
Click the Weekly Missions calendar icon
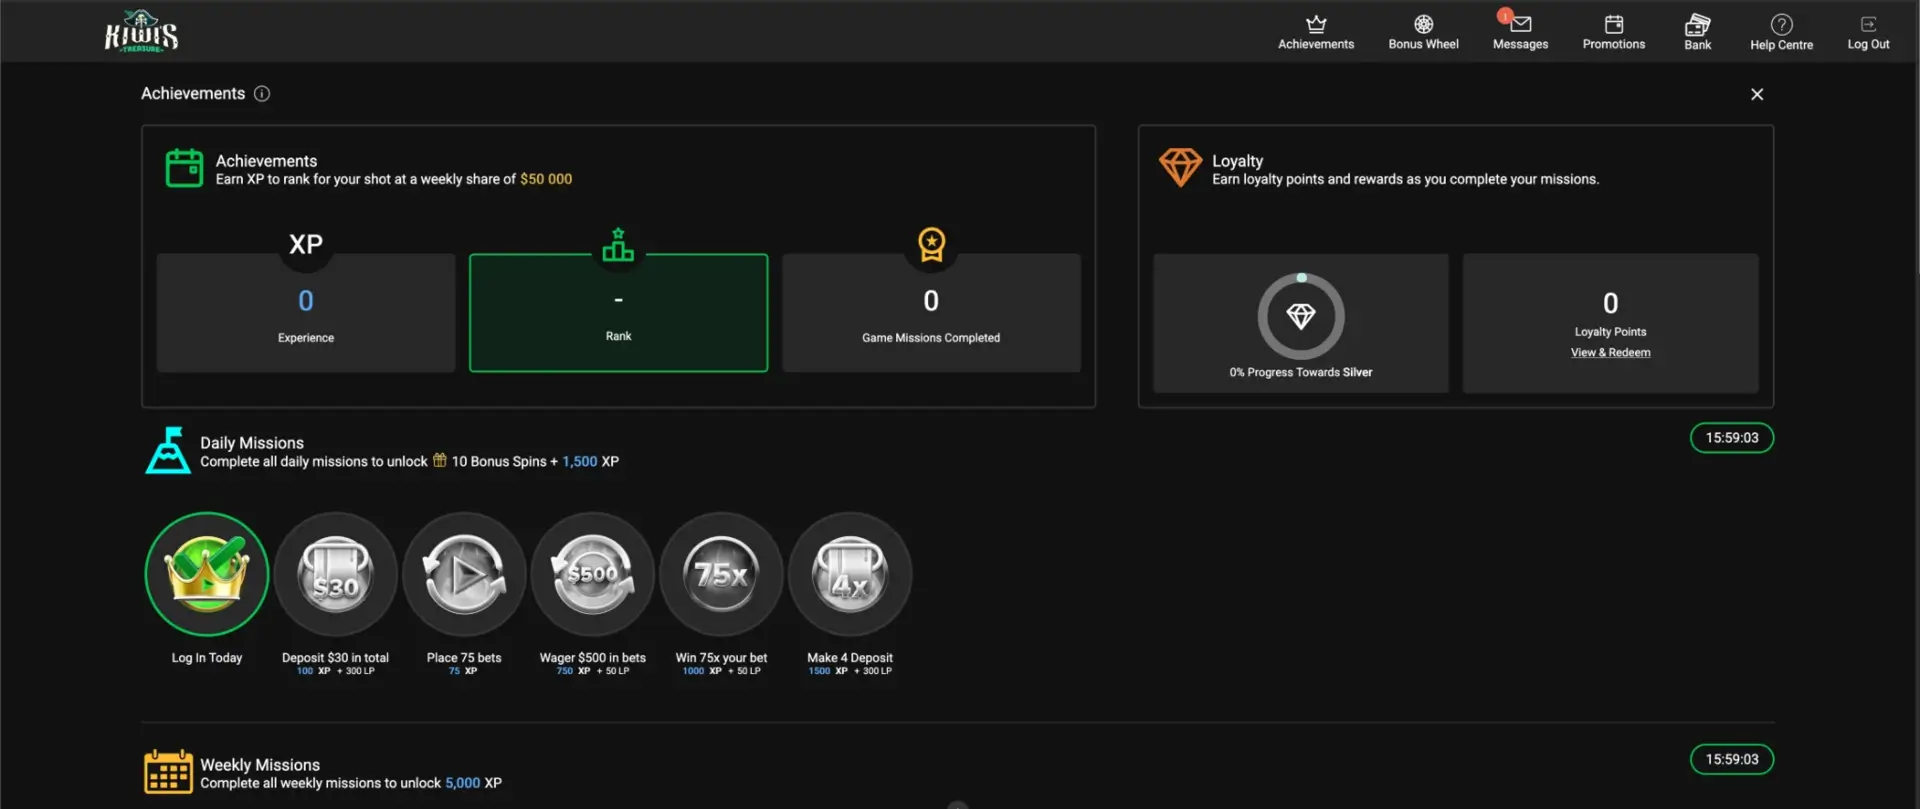pyautogui.click(x=168, y=771)
